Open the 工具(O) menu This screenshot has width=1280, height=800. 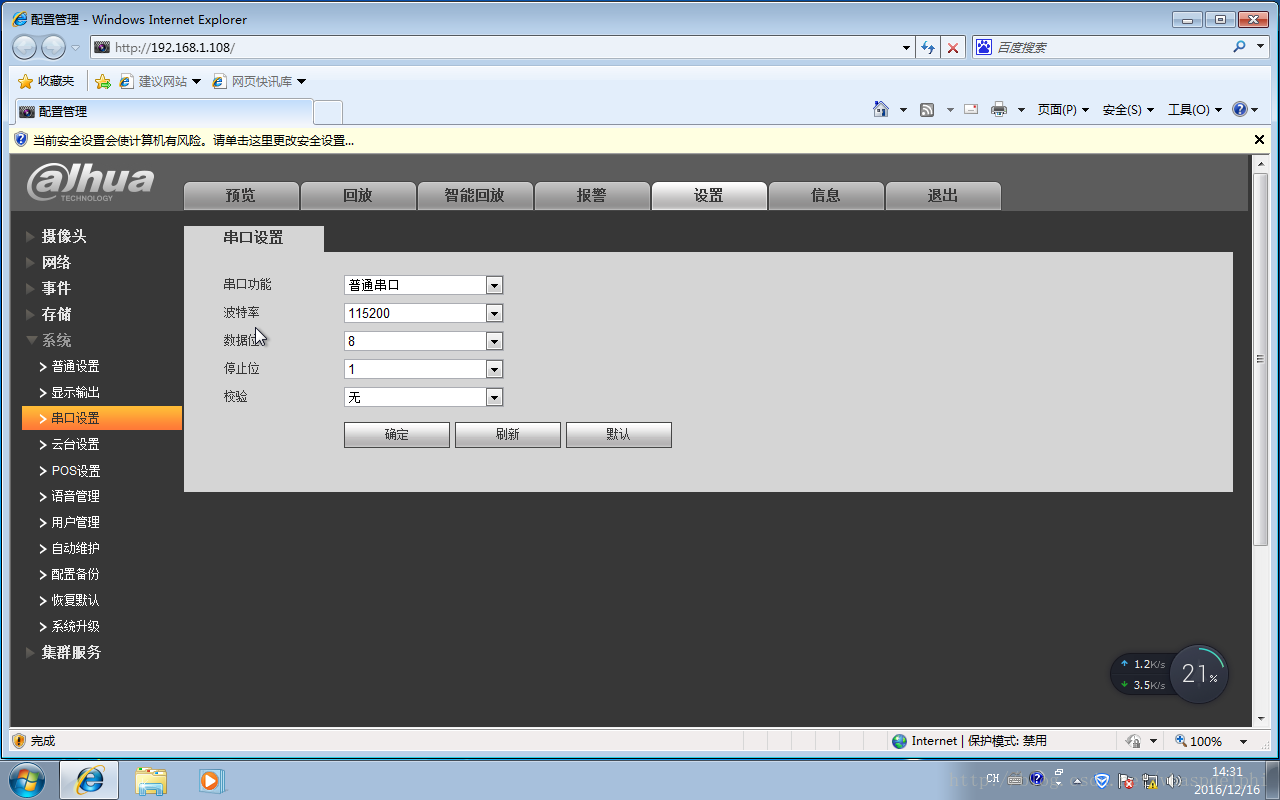point(1194,110)
